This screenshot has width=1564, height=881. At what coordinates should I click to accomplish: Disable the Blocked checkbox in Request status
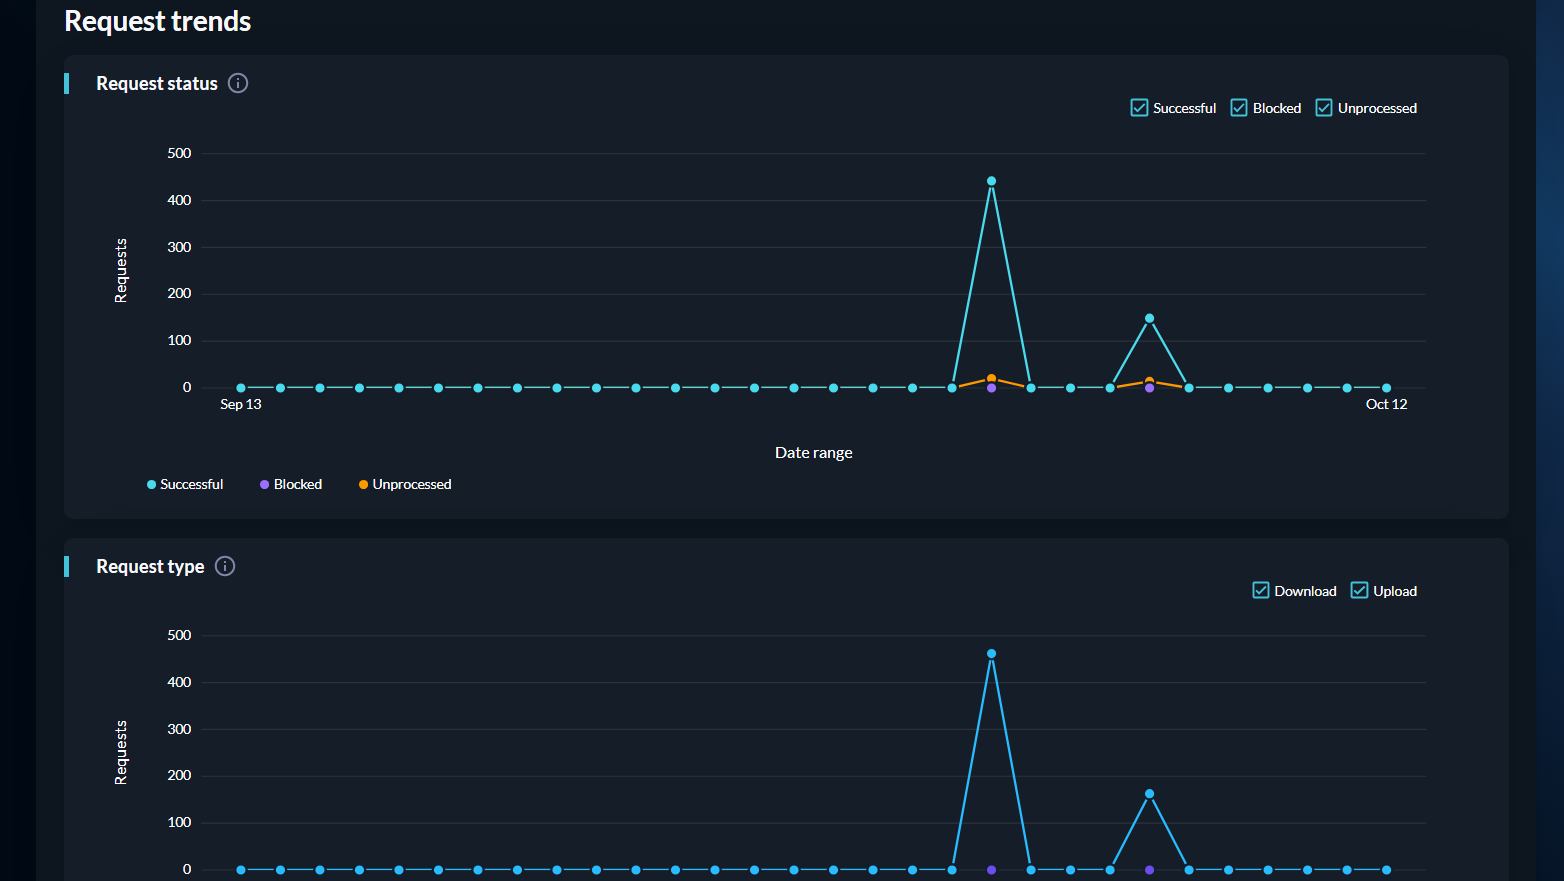click(x=1239, y=107)
